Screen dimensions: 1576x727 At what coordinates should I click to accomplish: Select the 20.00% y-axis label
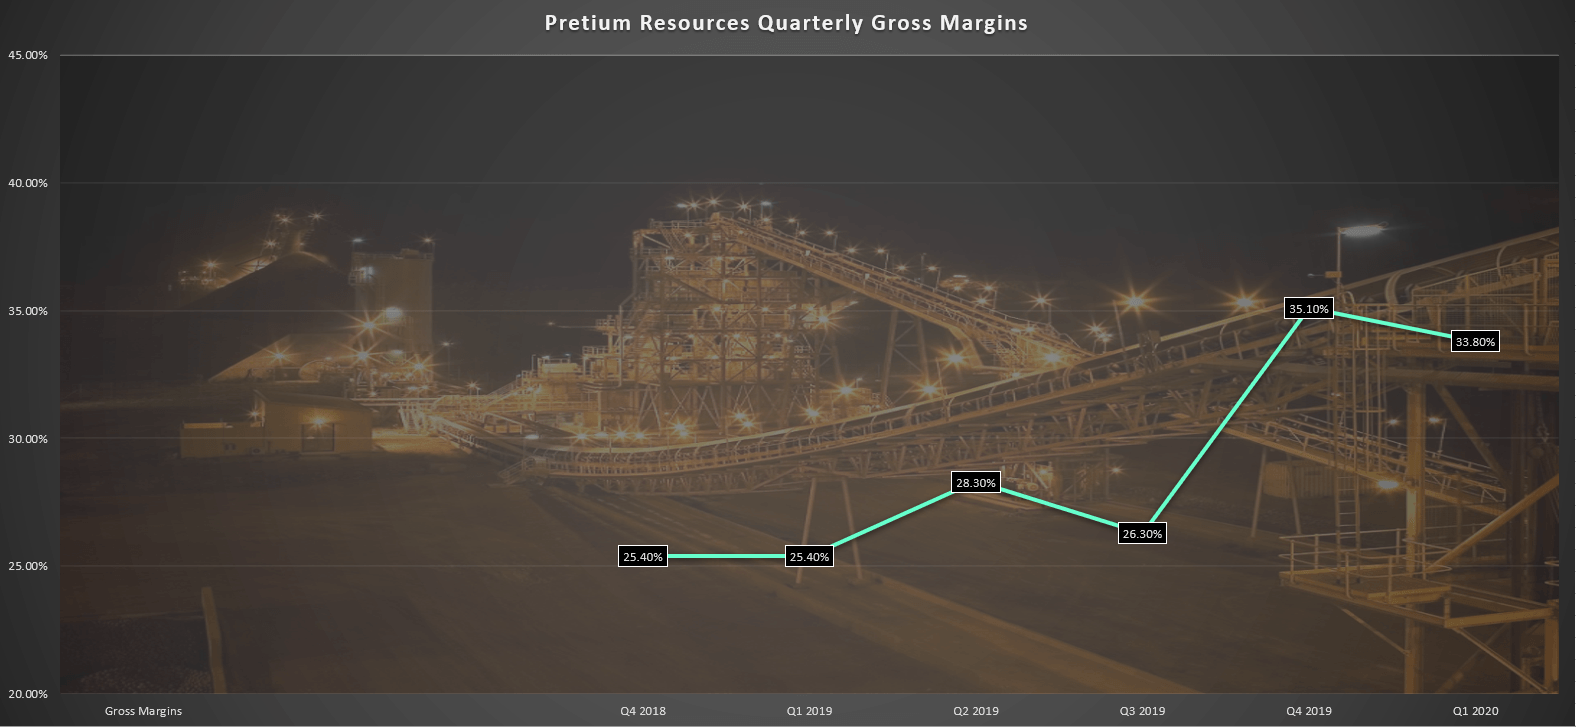coord(28,694)
